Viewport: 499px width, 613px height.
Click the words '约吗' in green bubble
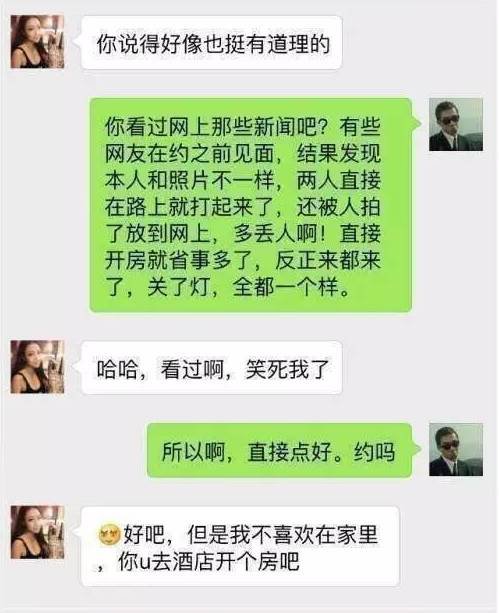pos(374,452)
